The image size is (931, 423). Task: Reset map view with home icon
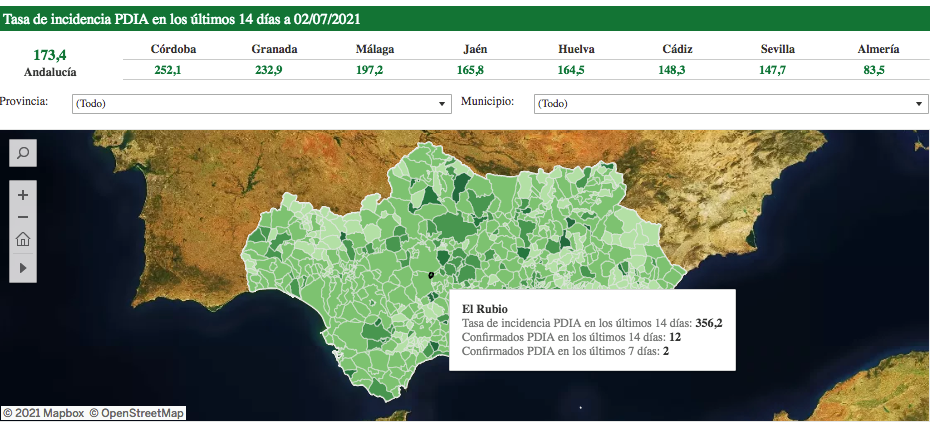pyautogui.click(x=23, y=240)
